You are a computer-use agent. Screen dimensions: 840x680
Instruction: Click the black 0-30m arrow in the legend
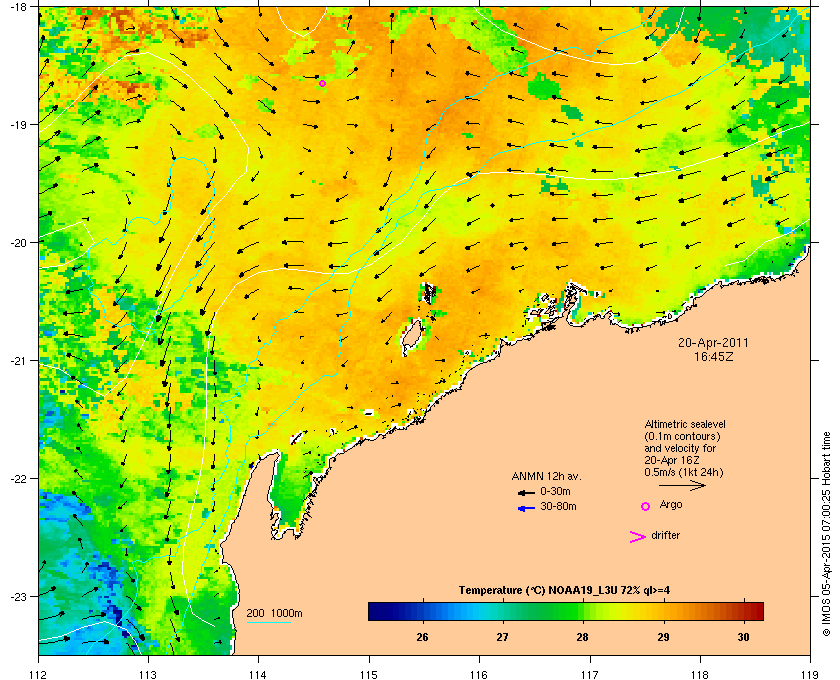[526, 492]
